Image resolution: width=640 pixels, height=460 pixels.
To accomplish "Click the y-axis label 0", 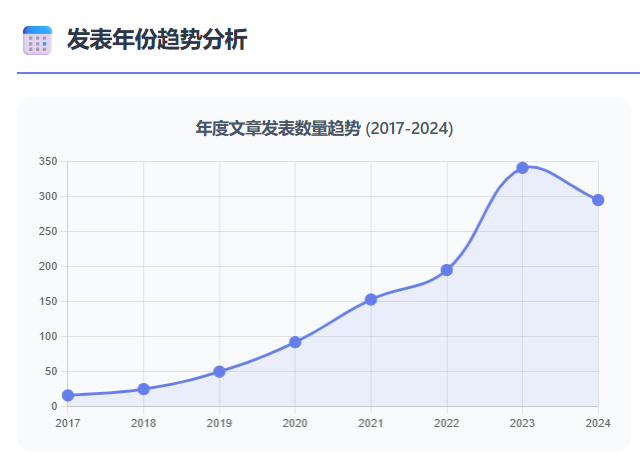I will tap(54, 407).
